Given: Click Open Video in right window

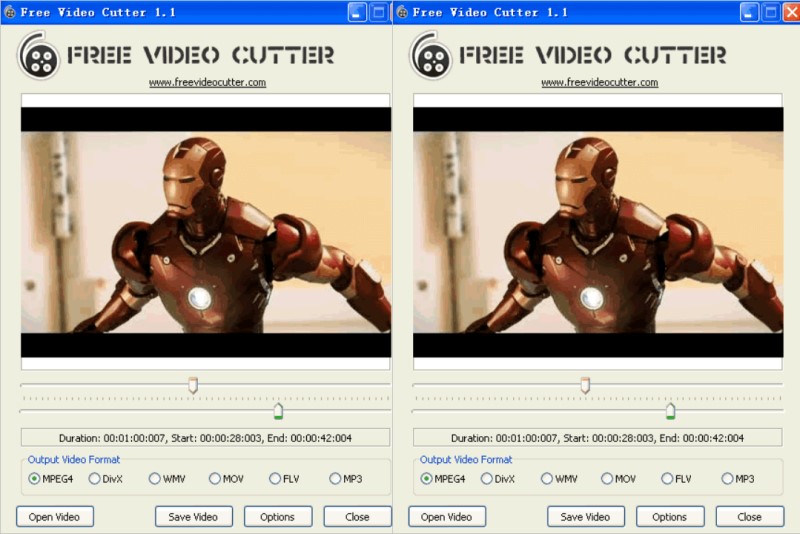Looking at the screenshot, I should pyautogui.click(x=447, y=517).
